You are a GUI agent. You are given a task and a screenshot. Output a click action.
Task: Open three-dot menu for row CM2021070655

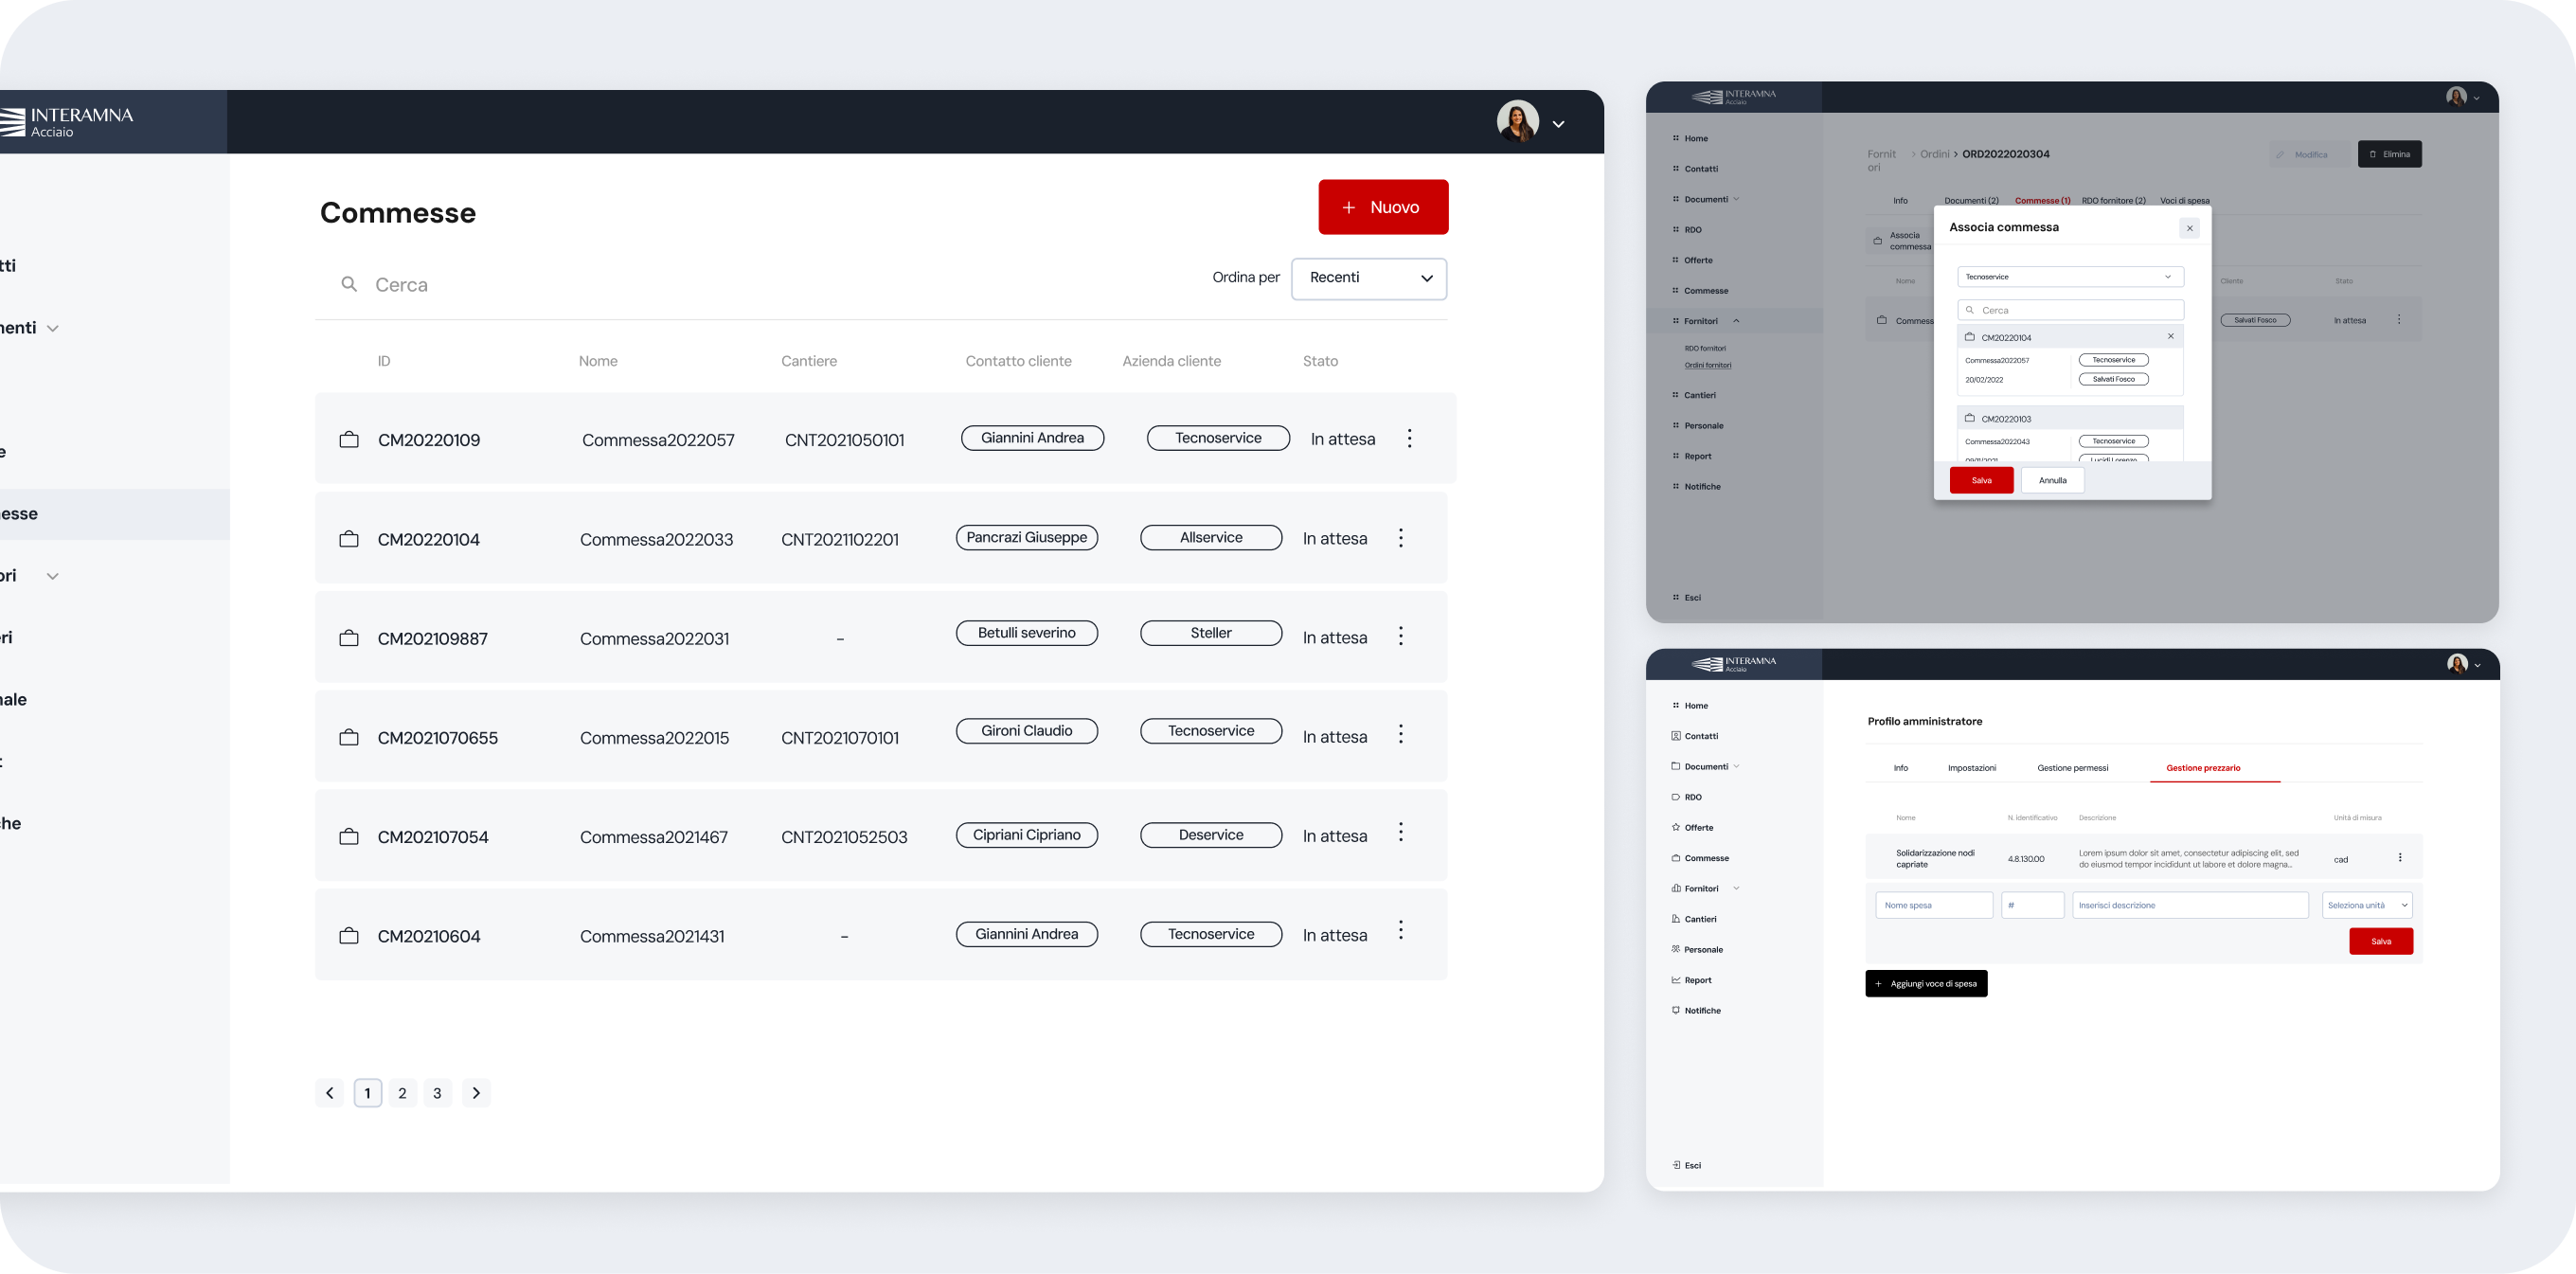1400,734
